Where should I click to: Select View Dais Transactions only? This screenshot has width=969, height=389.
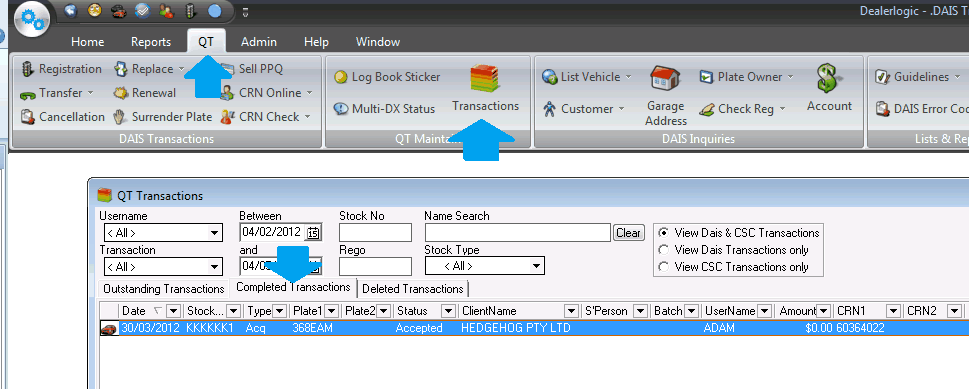664,250
